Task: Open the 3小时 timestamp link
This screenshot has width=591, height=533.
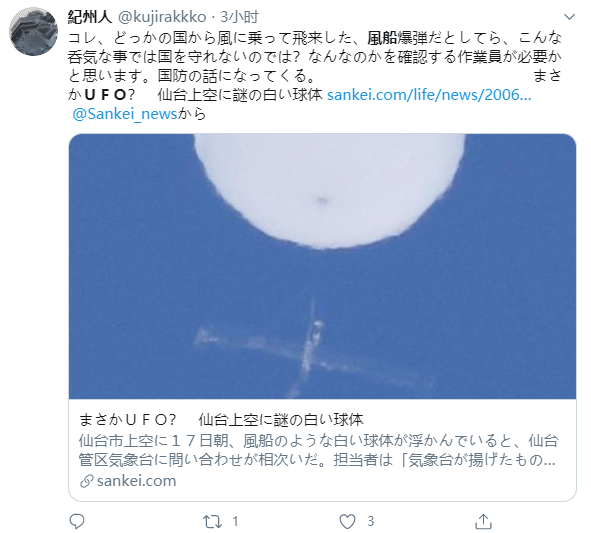Action: pyautogui.click(x=239, y=17)
